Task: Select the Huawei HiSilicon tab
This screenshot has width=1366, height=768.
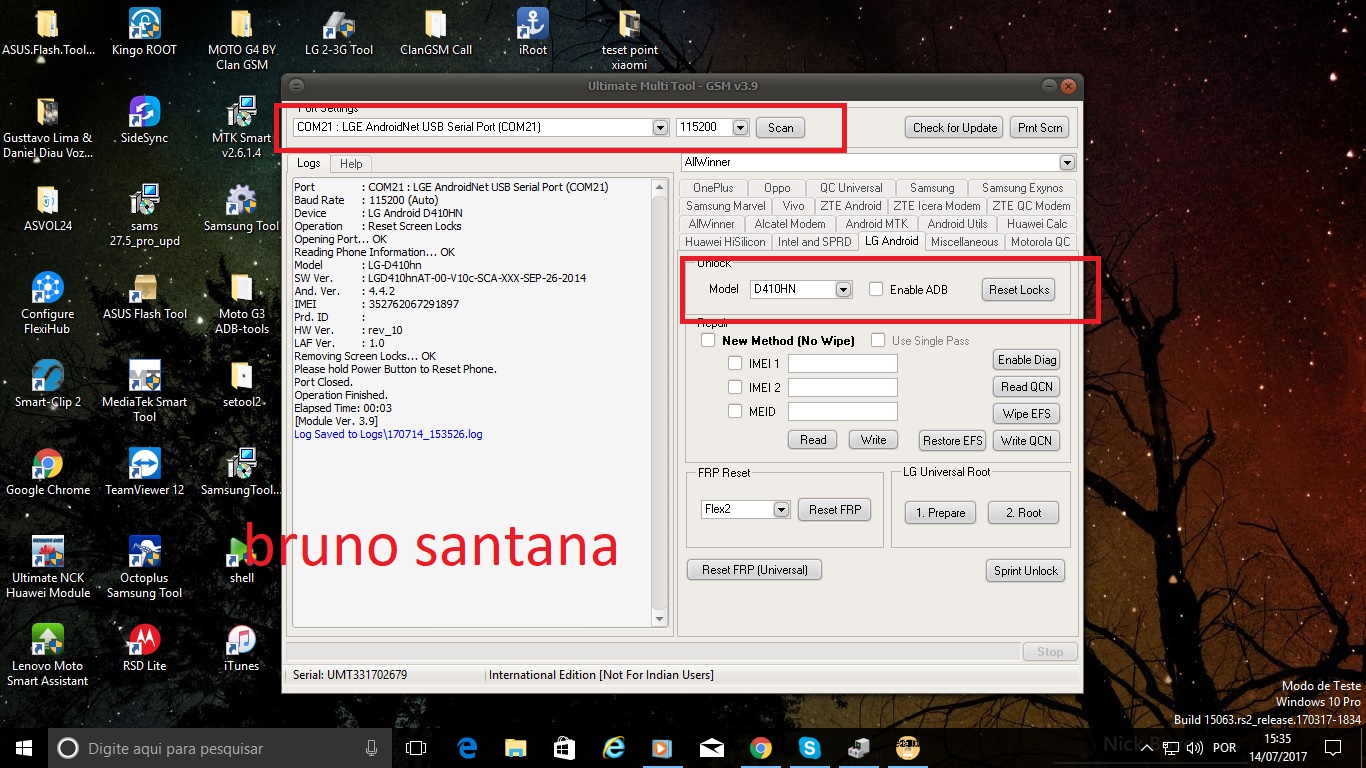Action: tap(725, 242)
